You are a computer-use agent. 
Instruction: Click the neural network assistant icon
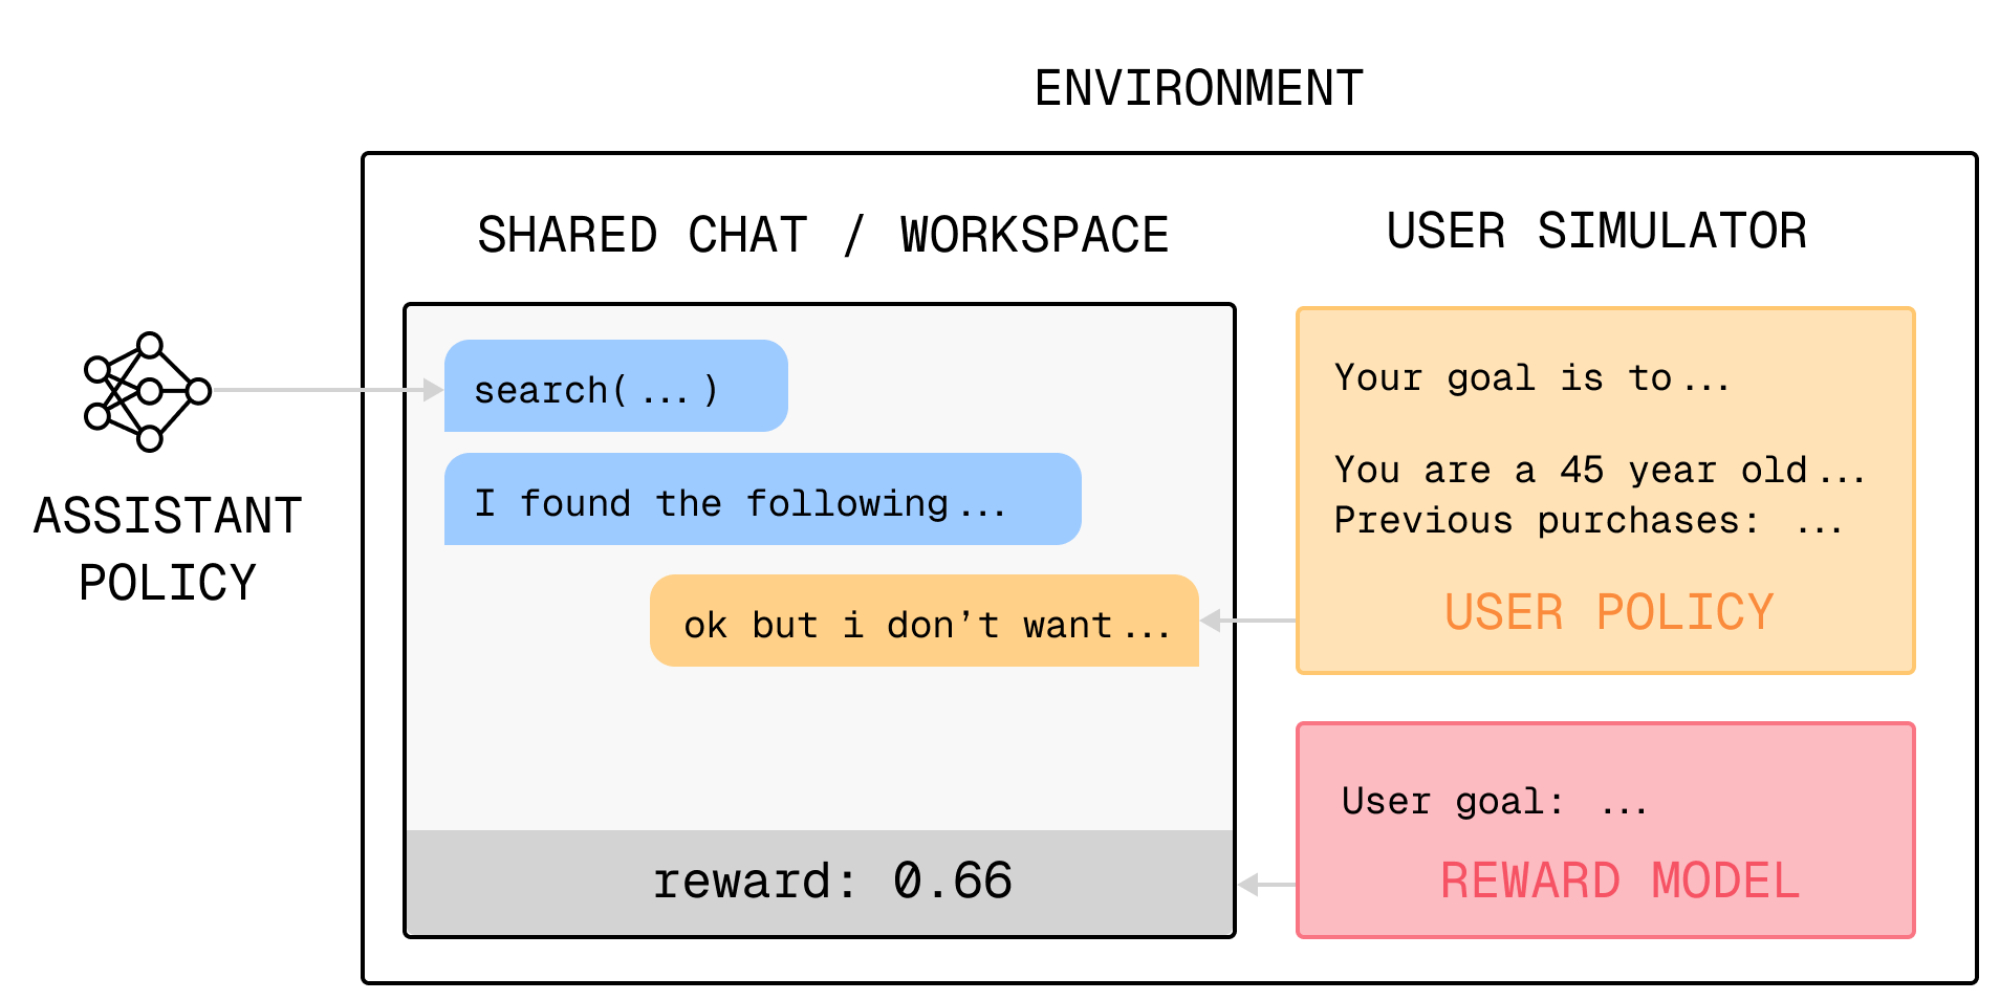[x=147, y=391]
